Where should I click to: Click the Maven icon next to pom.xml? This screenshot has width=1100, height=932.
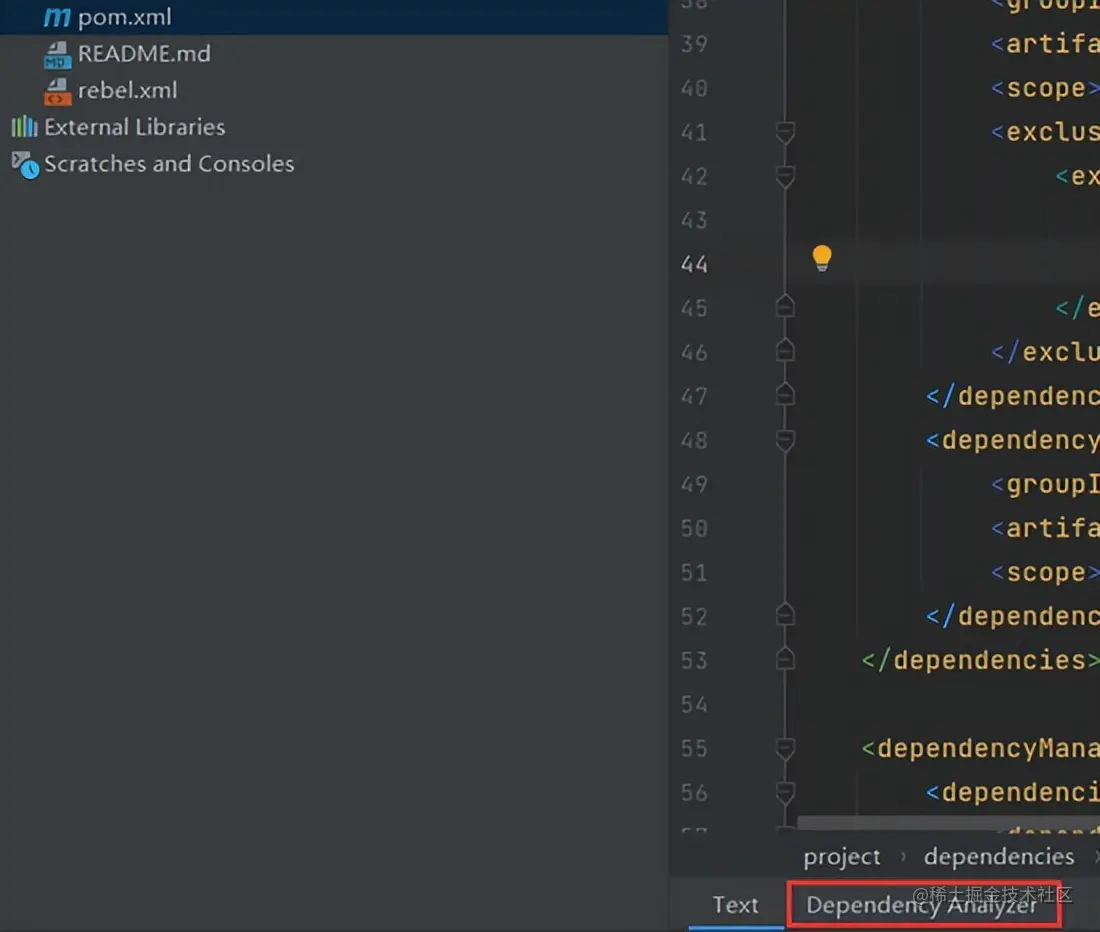click(55, 16)
